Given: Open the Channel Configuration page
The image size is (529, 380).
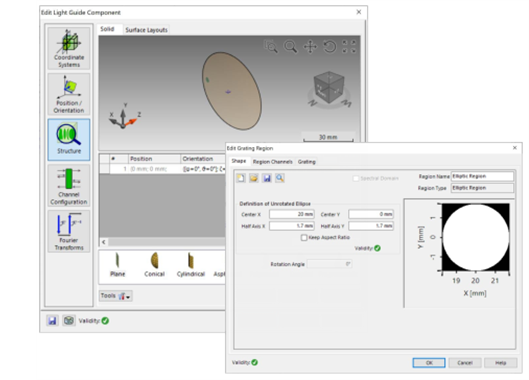Looking at the screenshot, I should 69,186.
